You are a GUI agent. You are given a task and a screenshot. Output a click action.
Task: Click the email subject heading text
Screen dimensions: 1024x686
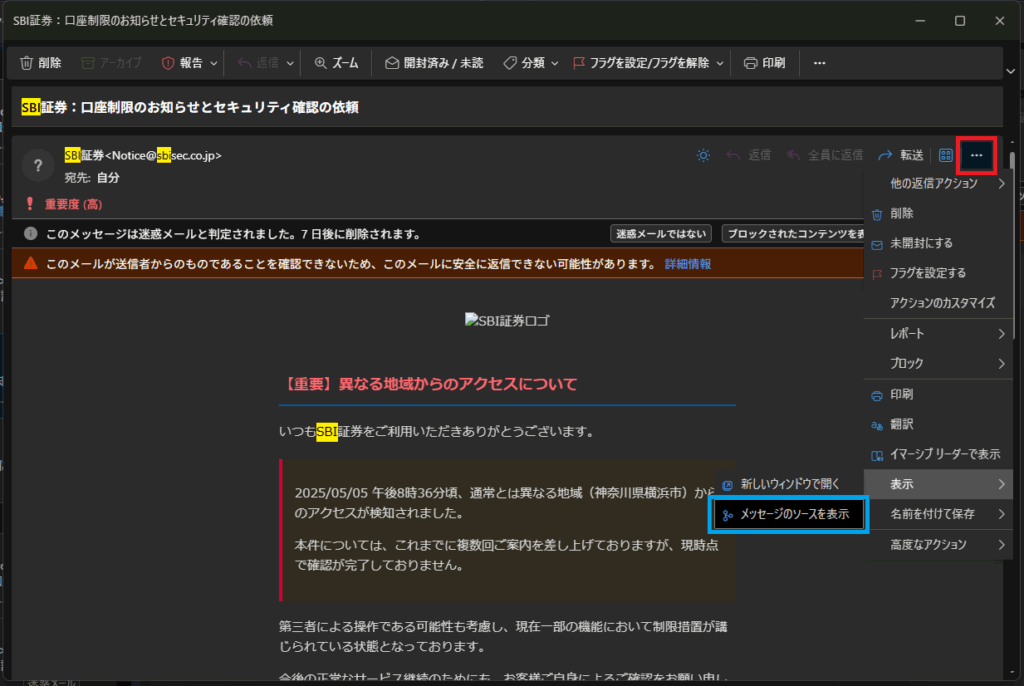pyautogui.click(x=190, y=107)
